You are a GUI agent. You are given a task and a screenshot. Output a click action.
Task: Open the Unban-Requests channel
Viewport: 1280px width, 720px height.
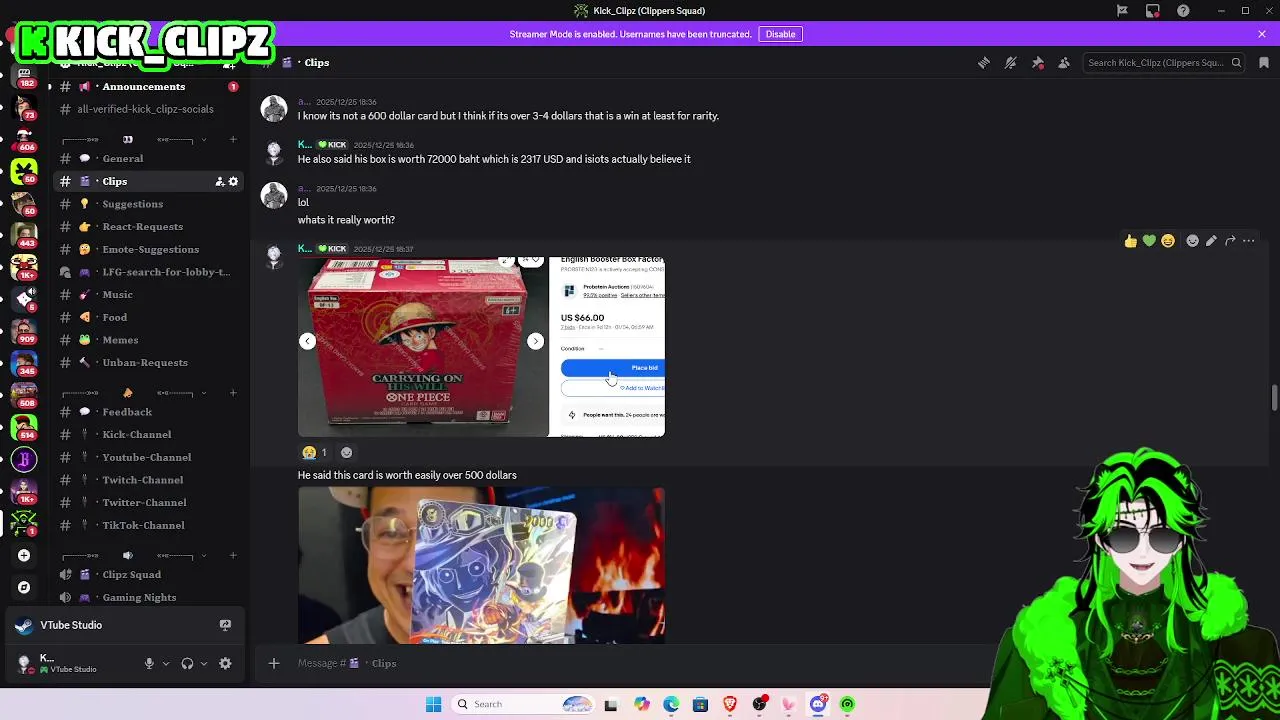[x=144, y=363]
